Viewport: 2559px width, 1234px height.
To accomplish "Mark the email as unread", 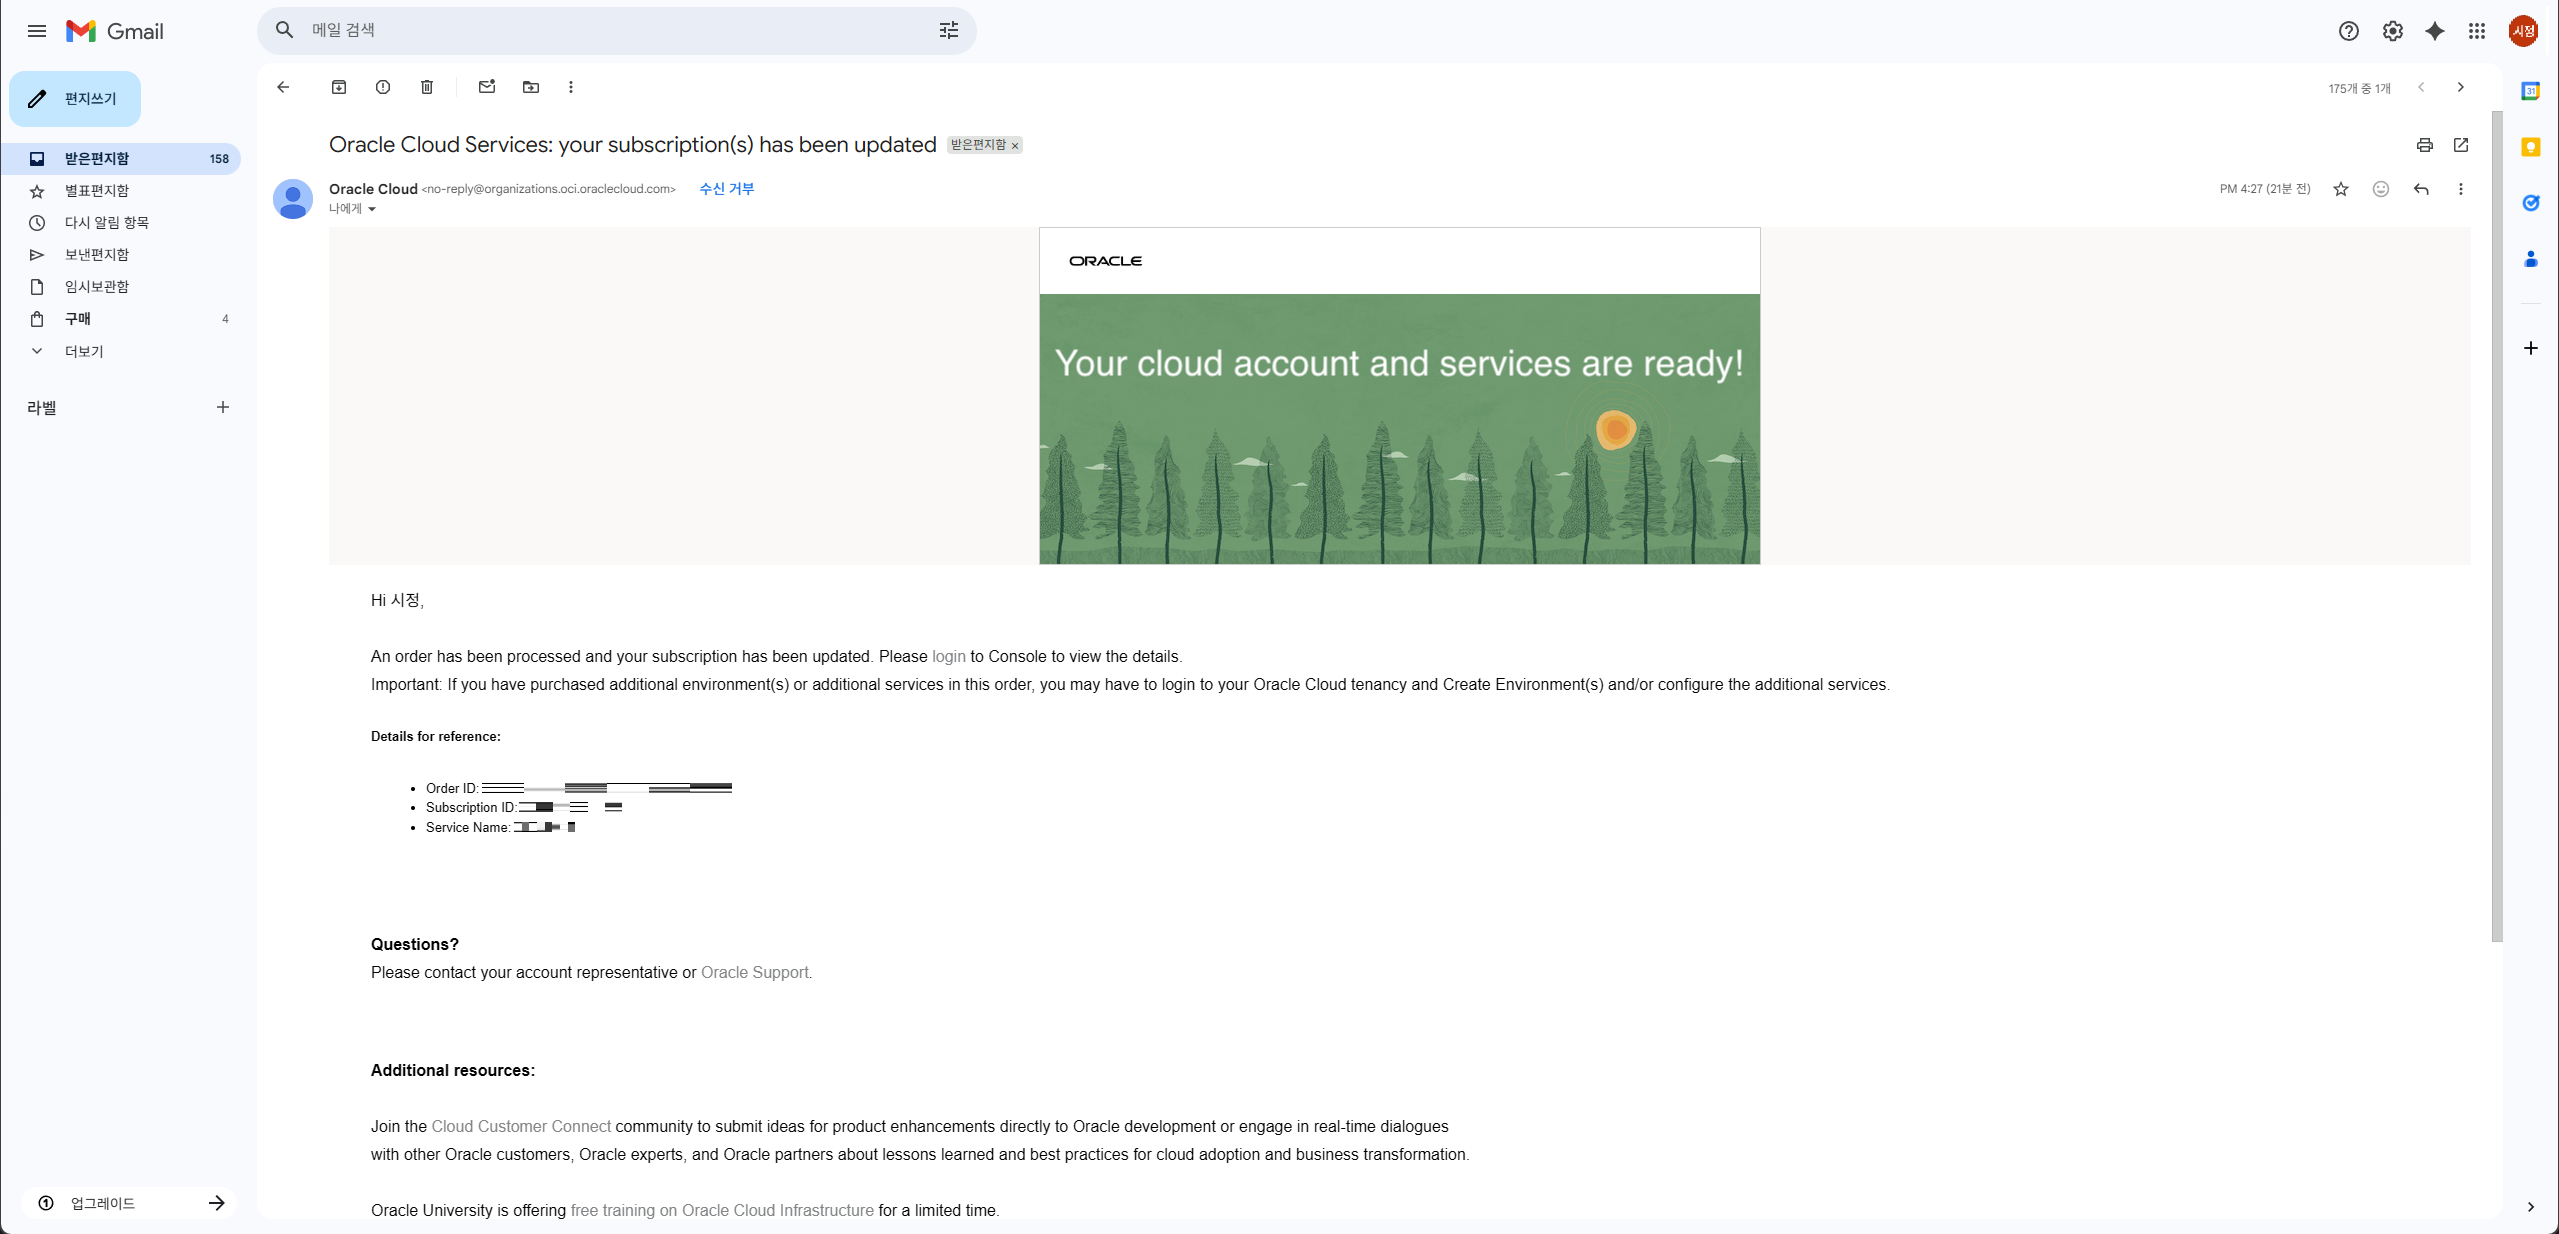I will click(x=487, y=87).
